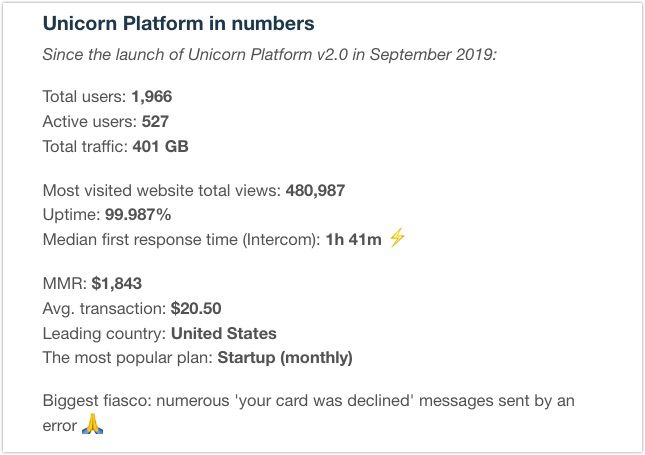Image resolution: width=645 pixels, height=455 pixels.
Task: Click the most visited views figure 480,987
Action: (329, 190)
